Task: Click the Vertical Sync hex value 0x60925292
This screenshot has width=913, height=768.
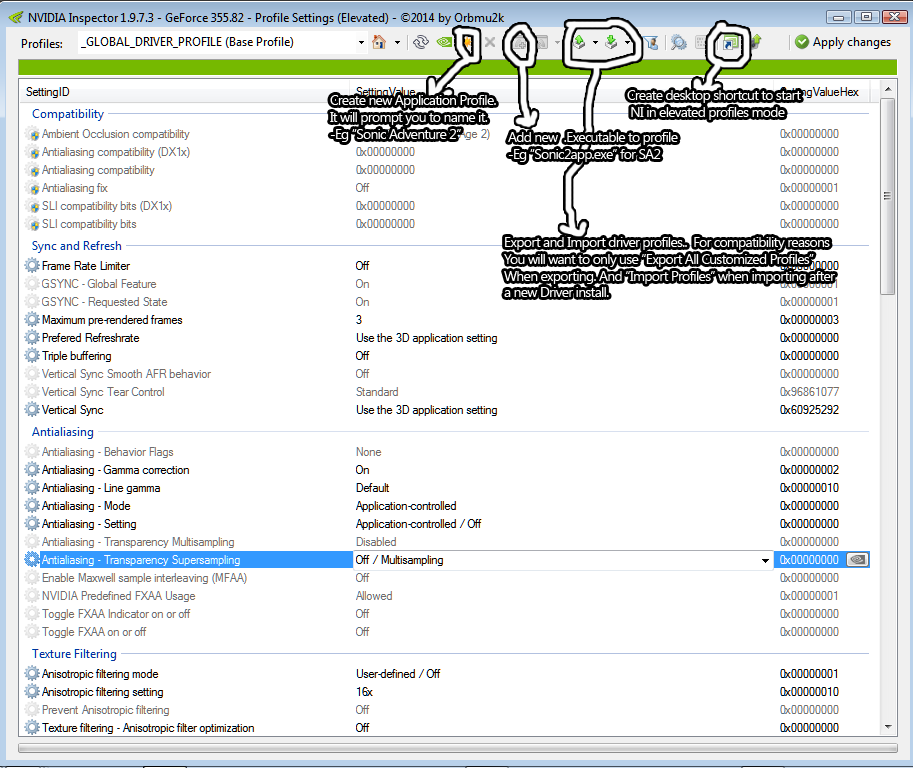Action: 809,410
